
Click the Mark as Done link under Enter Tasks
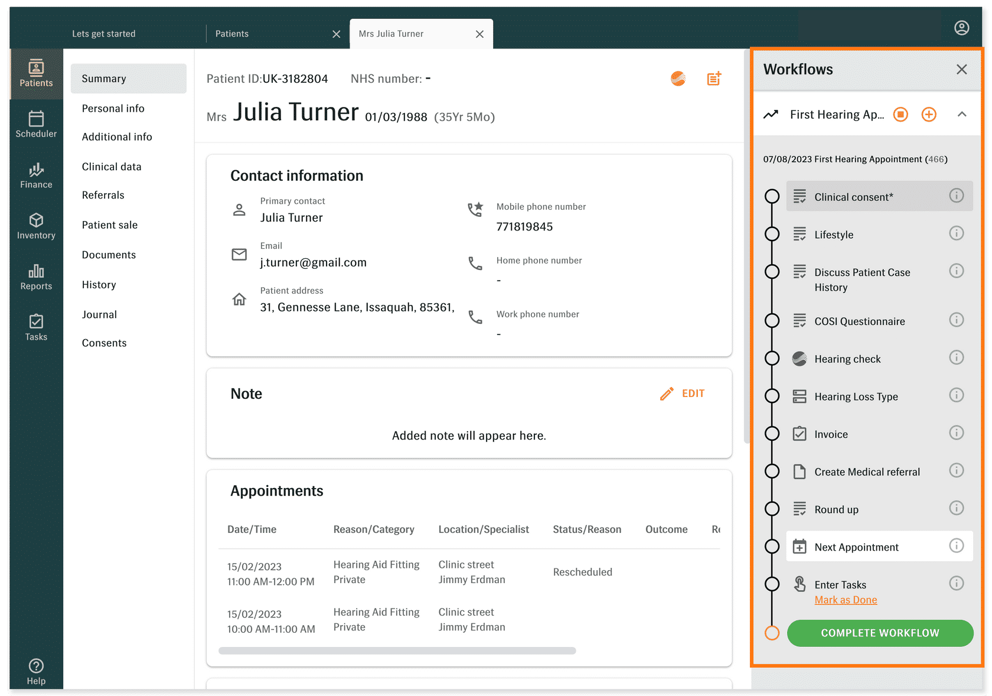coord(845,599)
